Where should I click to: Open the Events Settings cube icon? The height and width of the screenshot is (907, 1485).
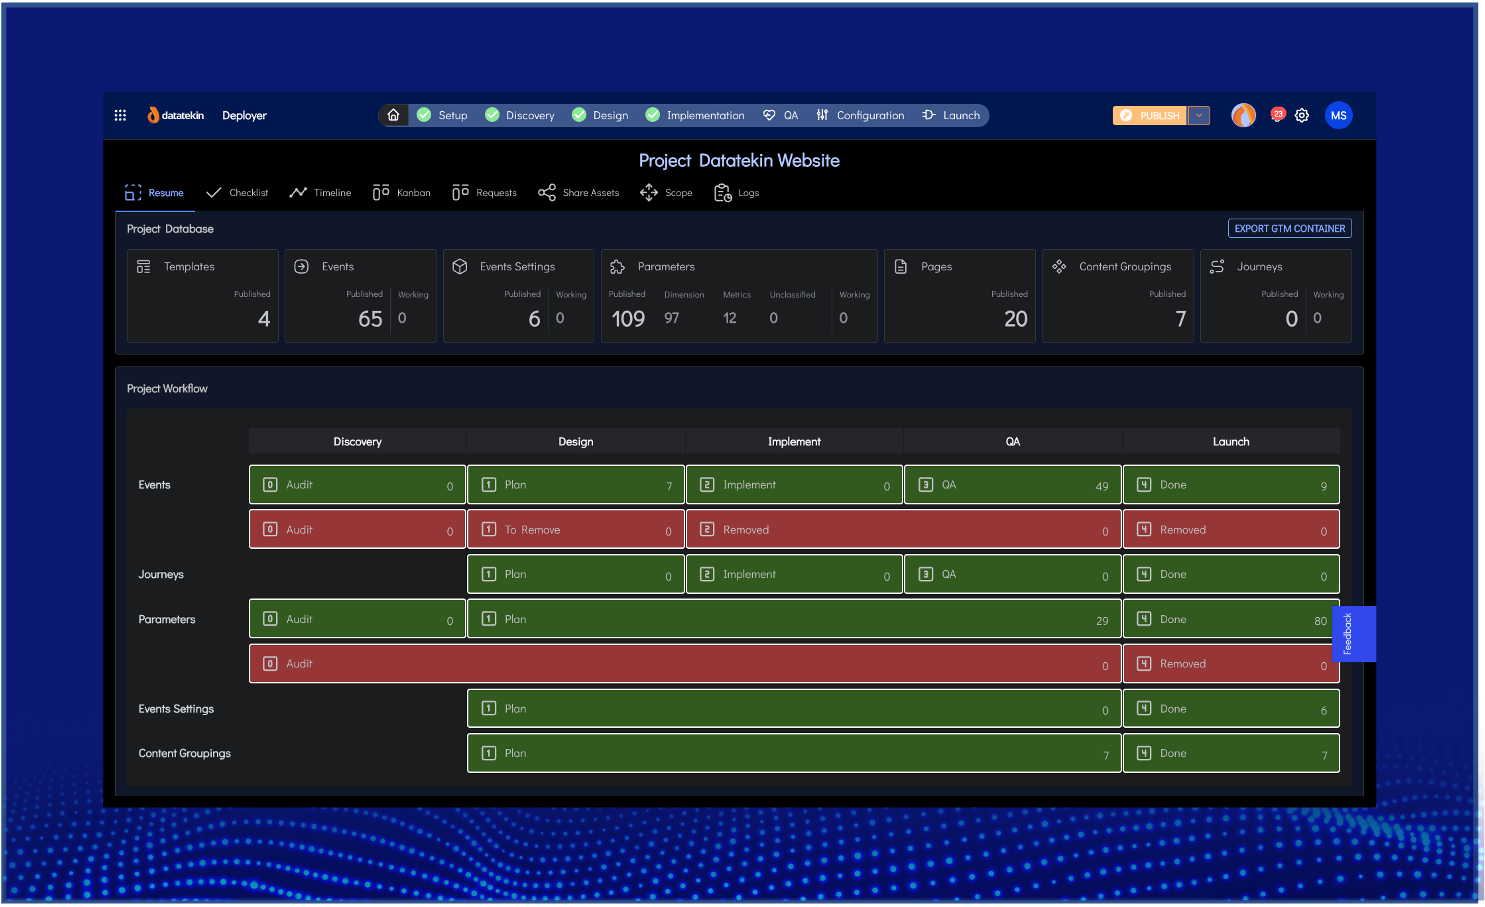click(x=460, y=266)
